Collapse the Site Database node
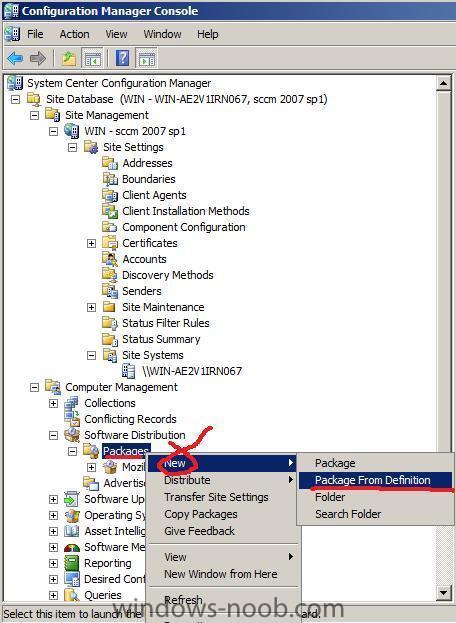This screenshot has width=456, height=623. (15, 99)
